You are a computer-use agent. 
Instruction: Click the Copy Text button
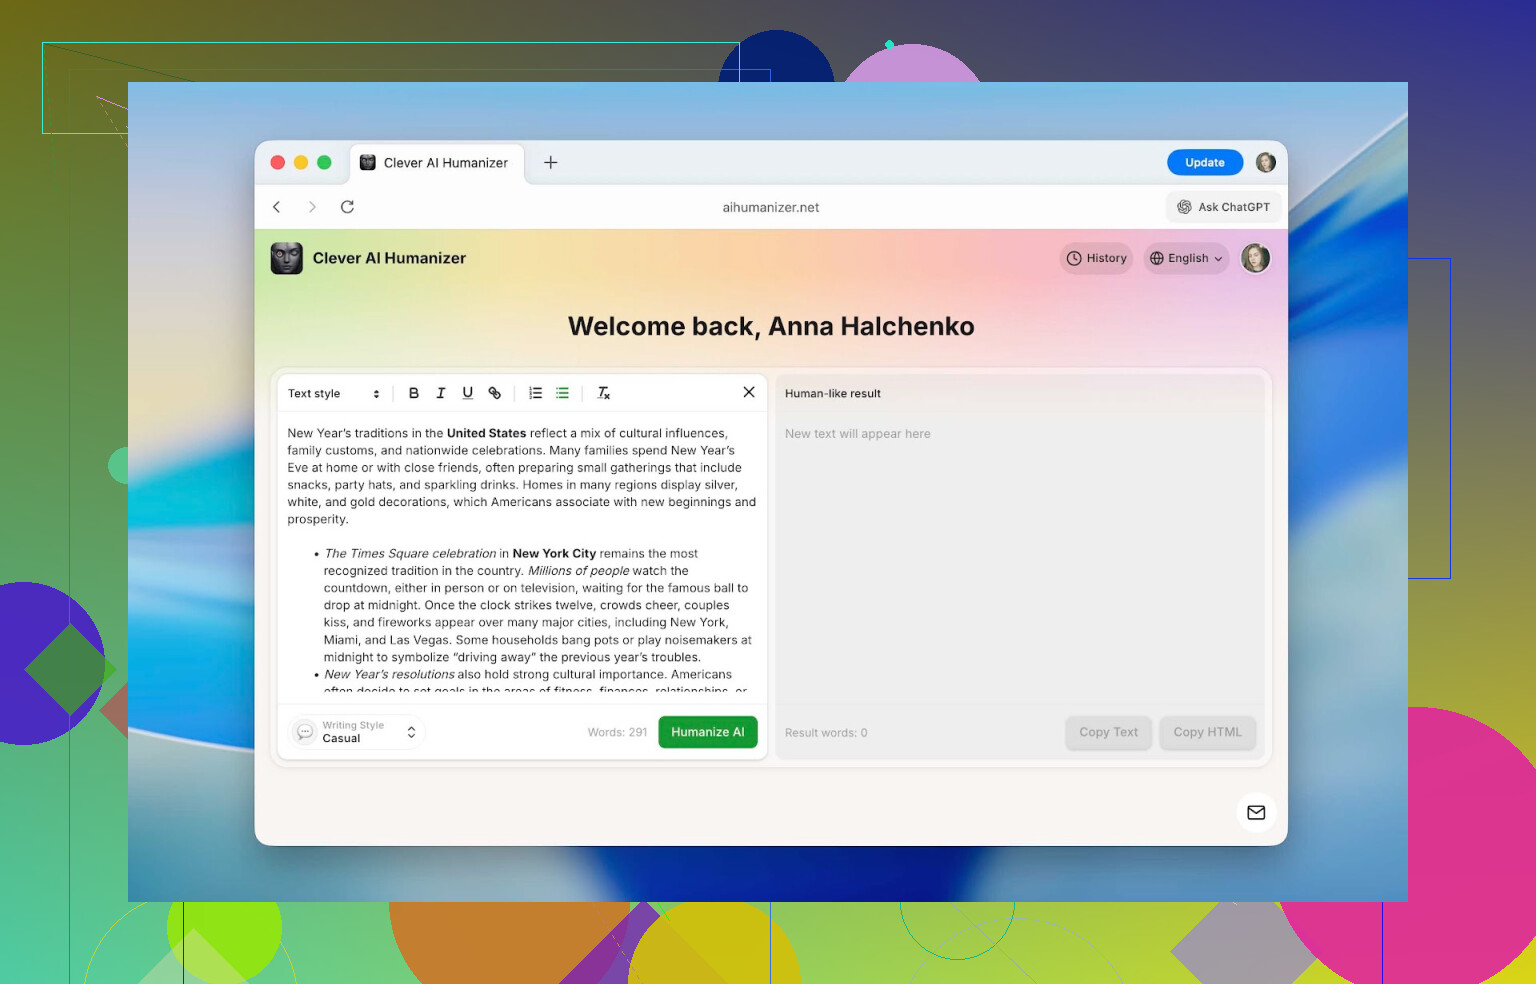tap(1108, 732)
